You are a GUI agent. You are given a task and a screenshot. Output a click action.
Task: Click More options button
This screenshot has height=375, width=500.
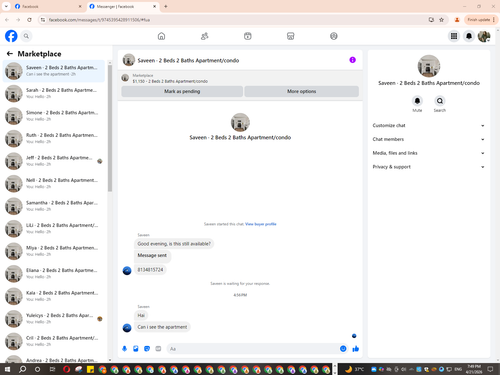point(301,91)
